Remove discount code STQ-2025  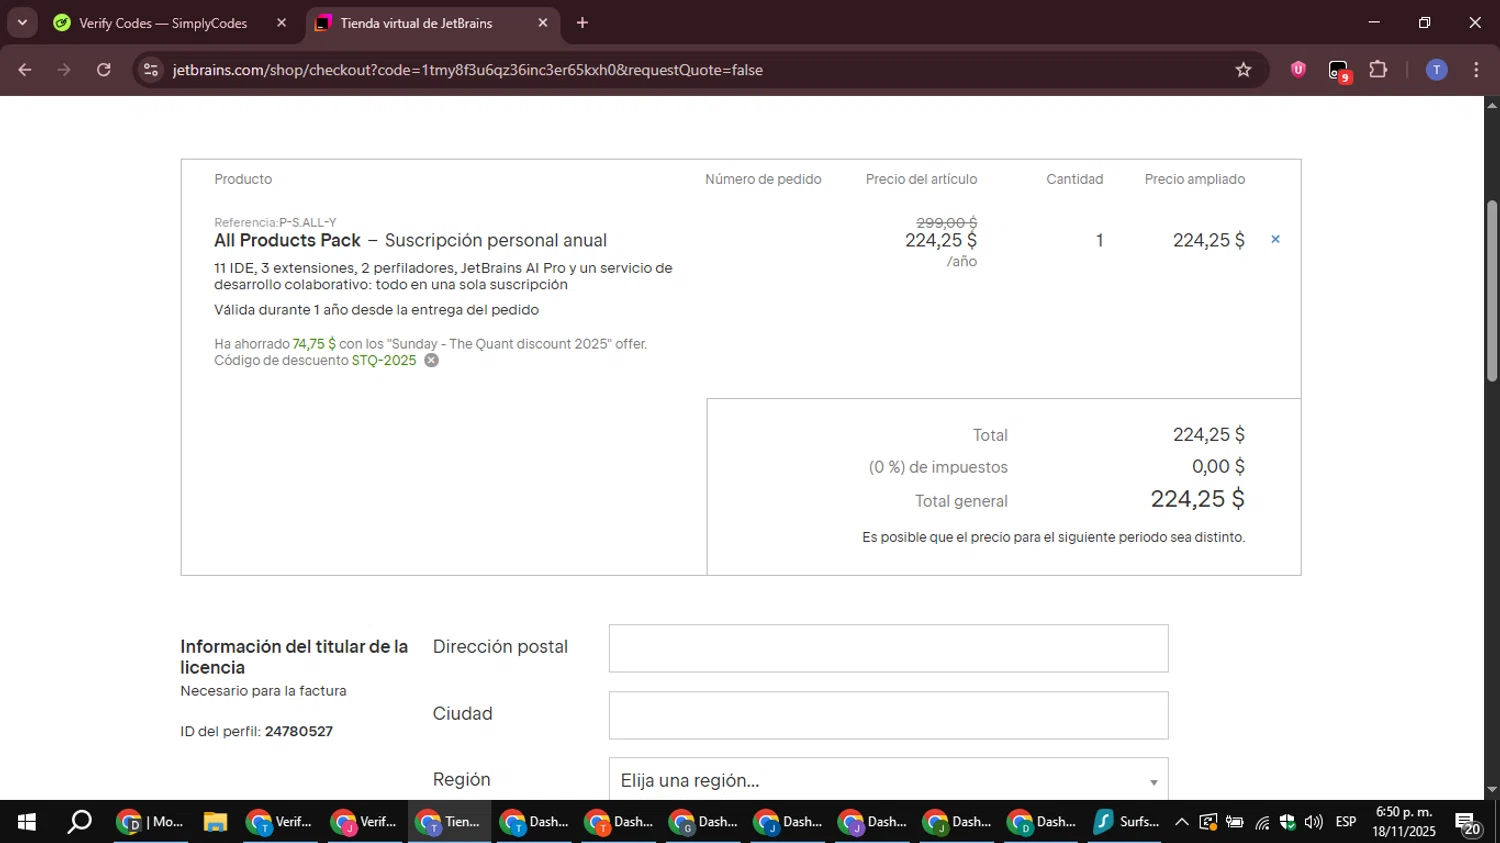click(431, 360)
